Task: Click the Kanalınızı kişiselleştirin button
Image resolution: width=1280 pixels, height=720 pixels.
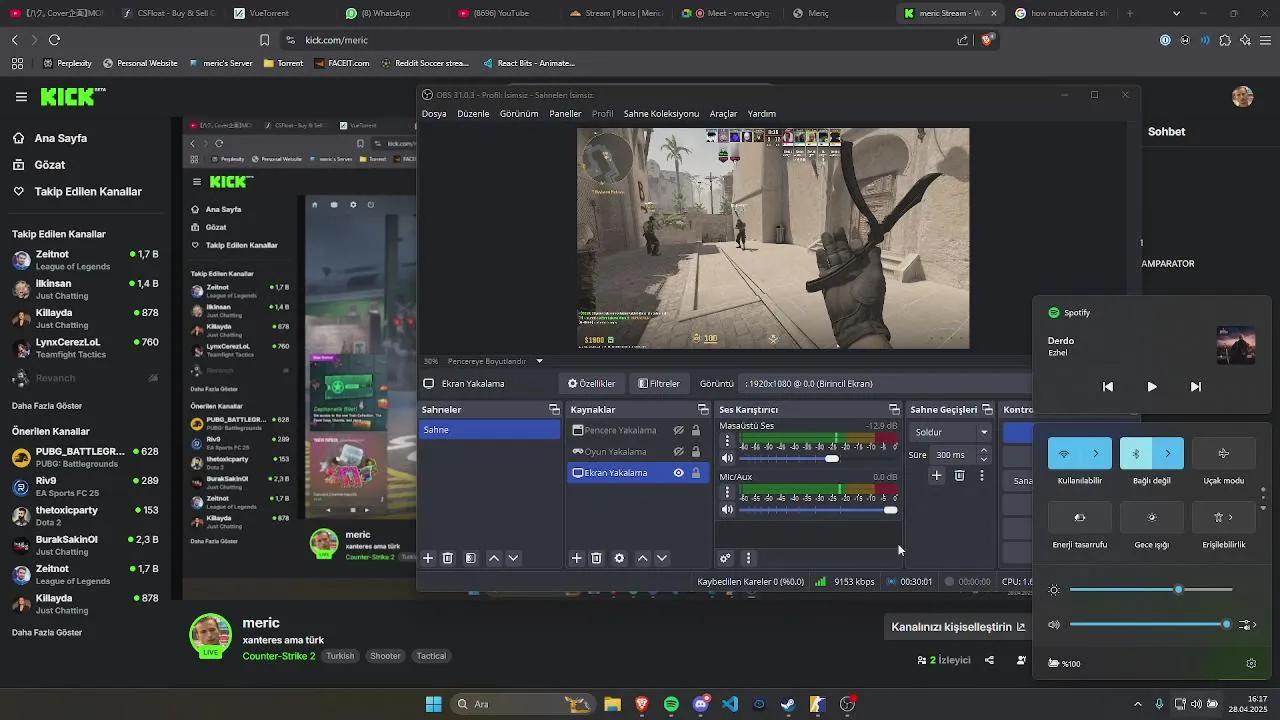Action: [956, 626]
